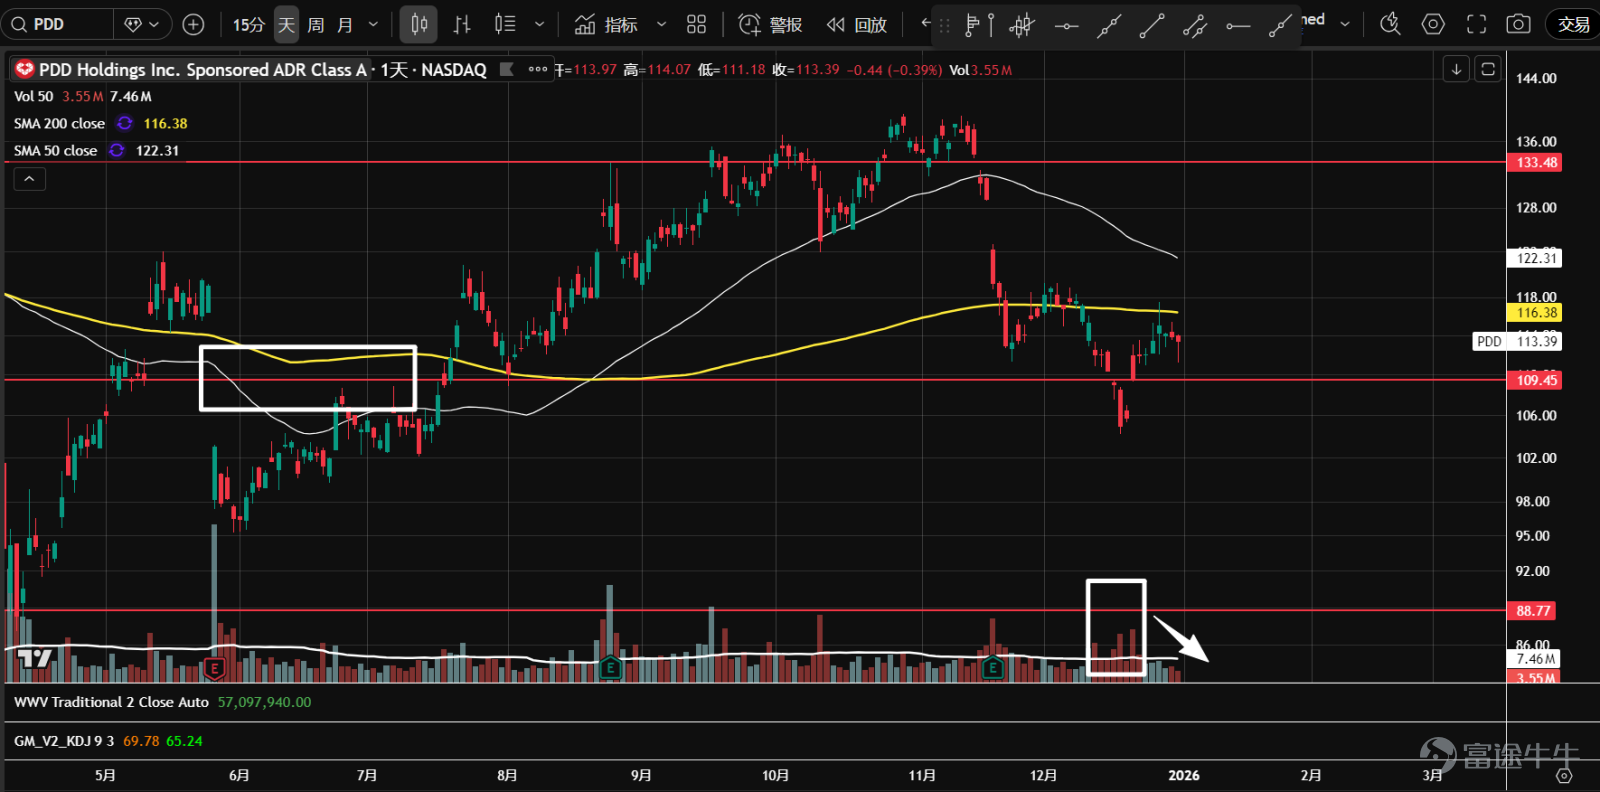The image size is (1600, 792).
Task: Expand the interval list chevron after 月
Action: (x=374, y=24)
